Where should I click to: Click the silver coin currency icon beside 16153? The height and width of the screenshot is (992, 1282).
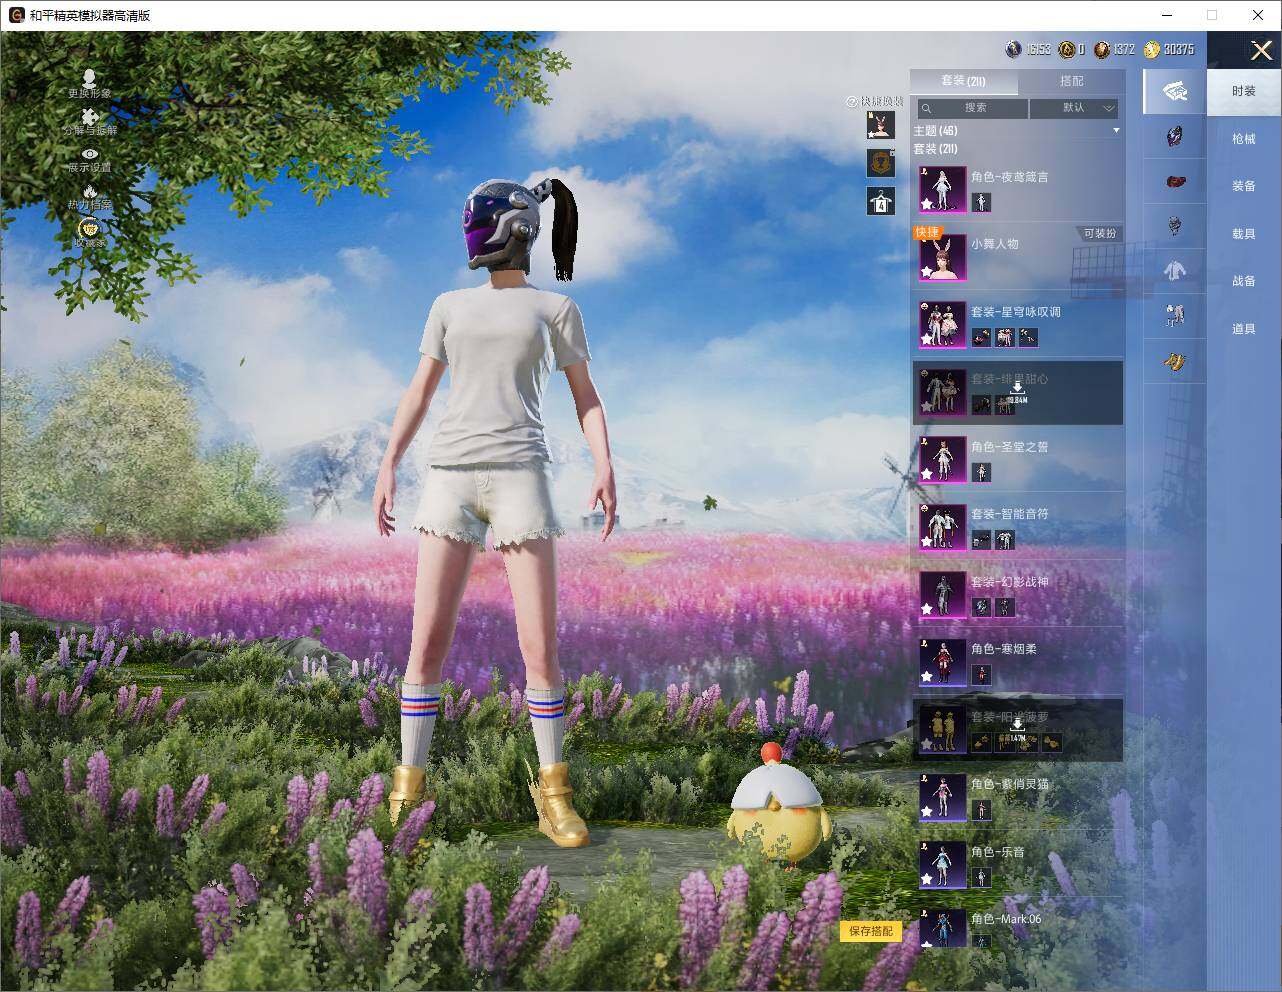pyautogui.click(x=1013, y=49)
